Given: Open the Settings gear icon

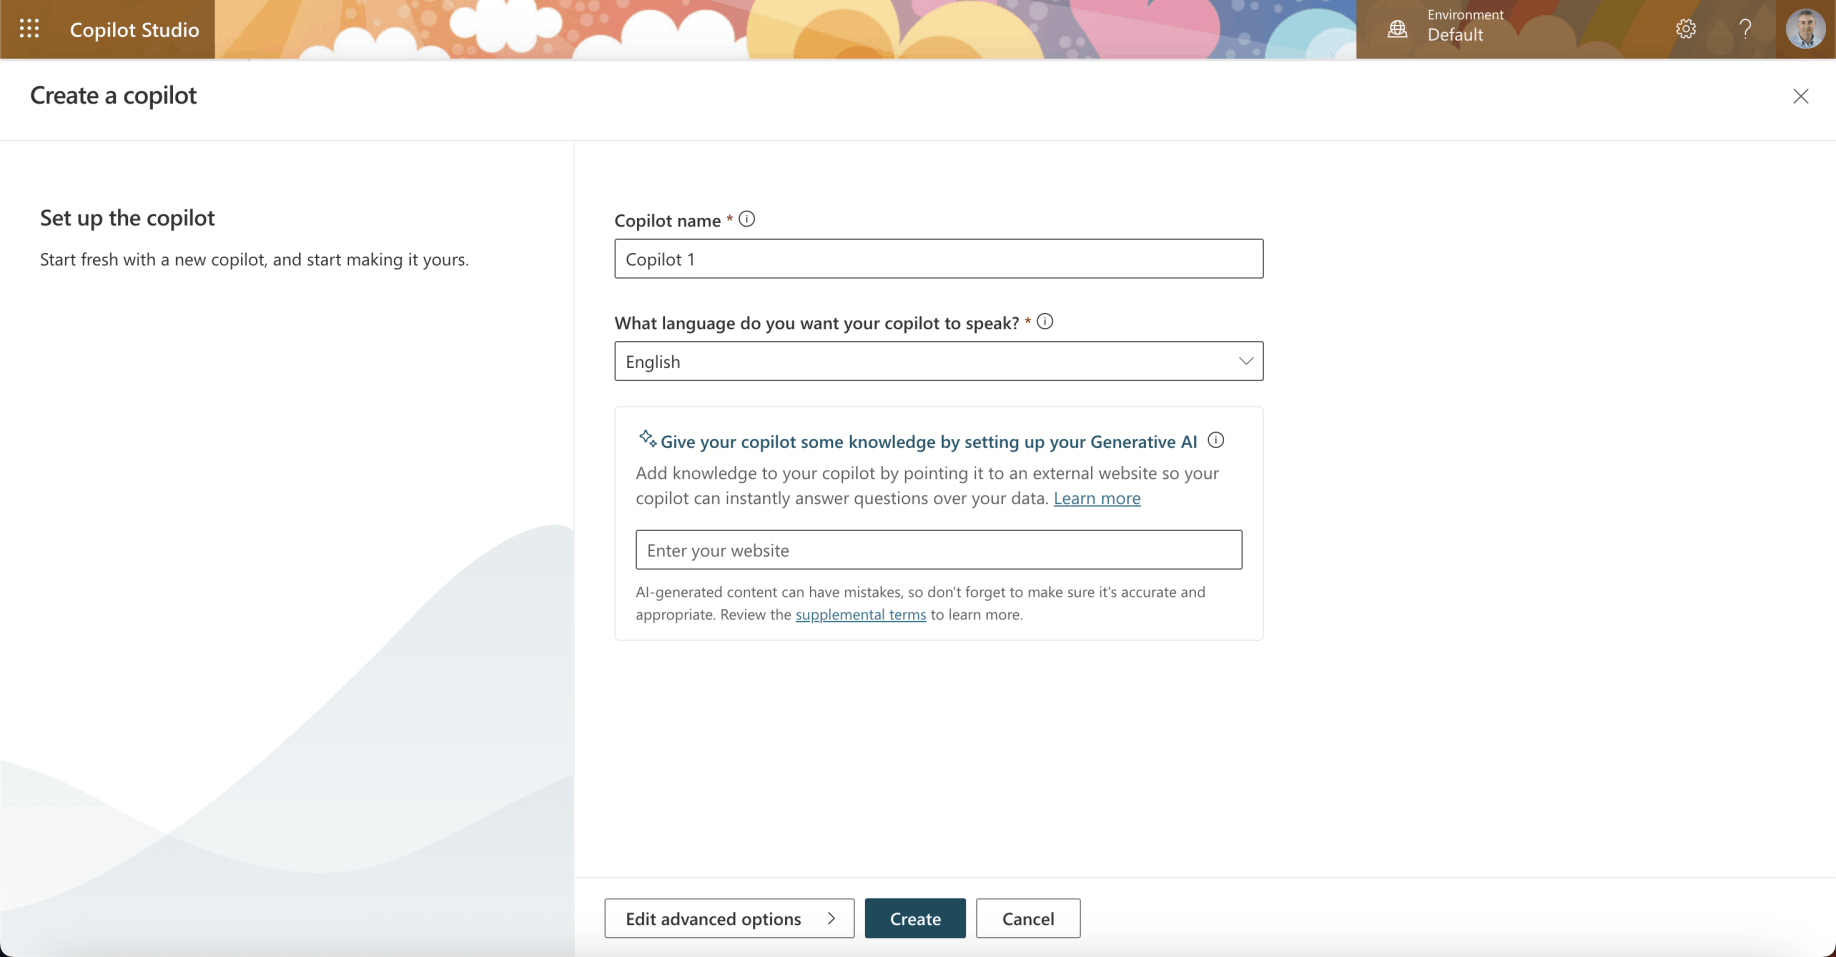Looking at the screenshot, I should (1686, 29).
